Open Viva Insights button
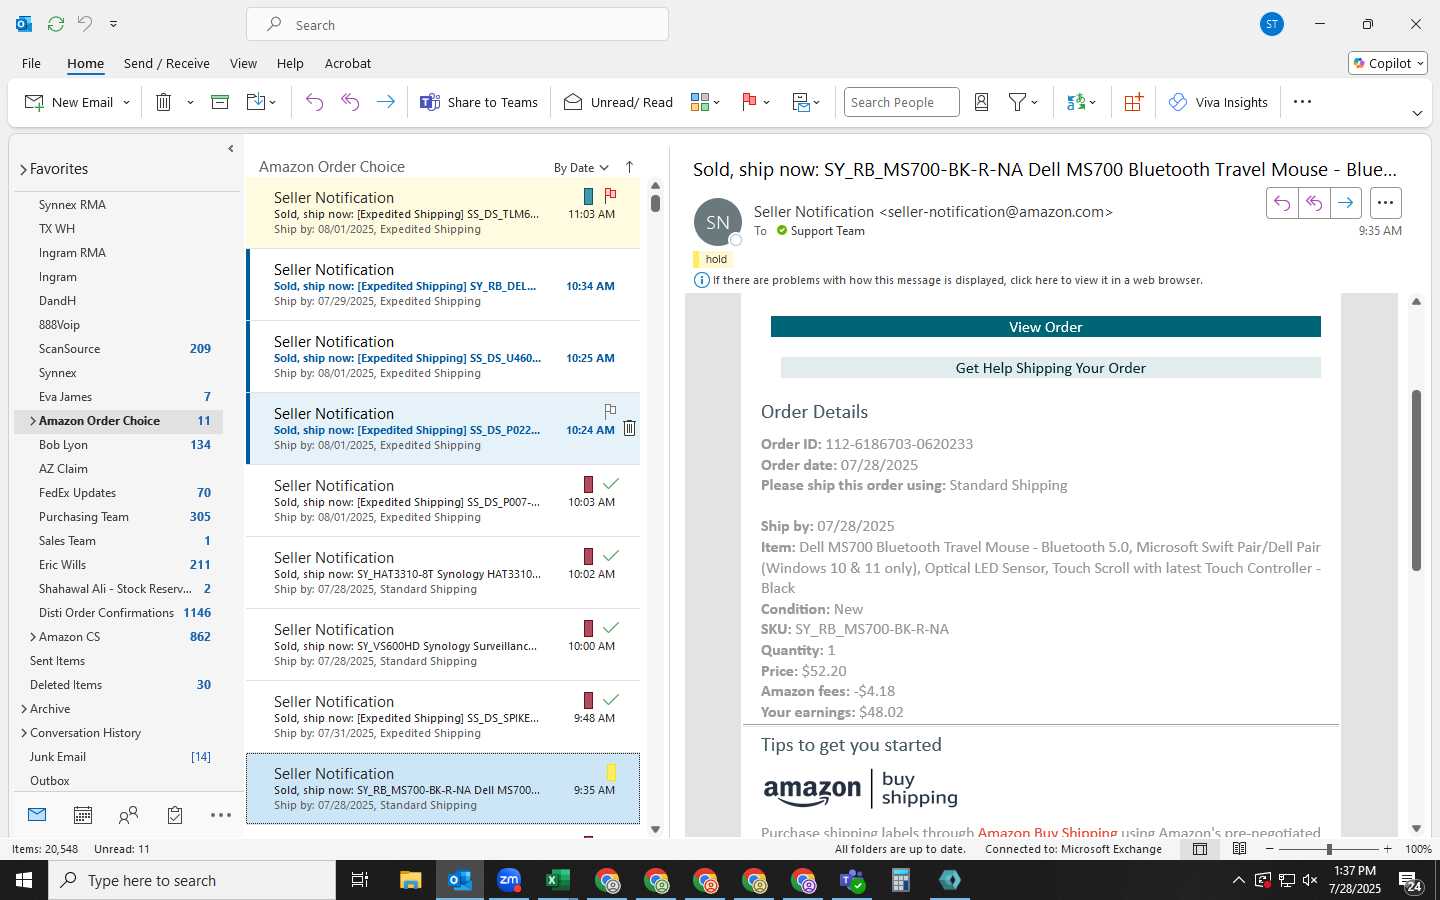Image resolution: width=1440 pixels, height=900 pixels. [x=1219, y=102]
